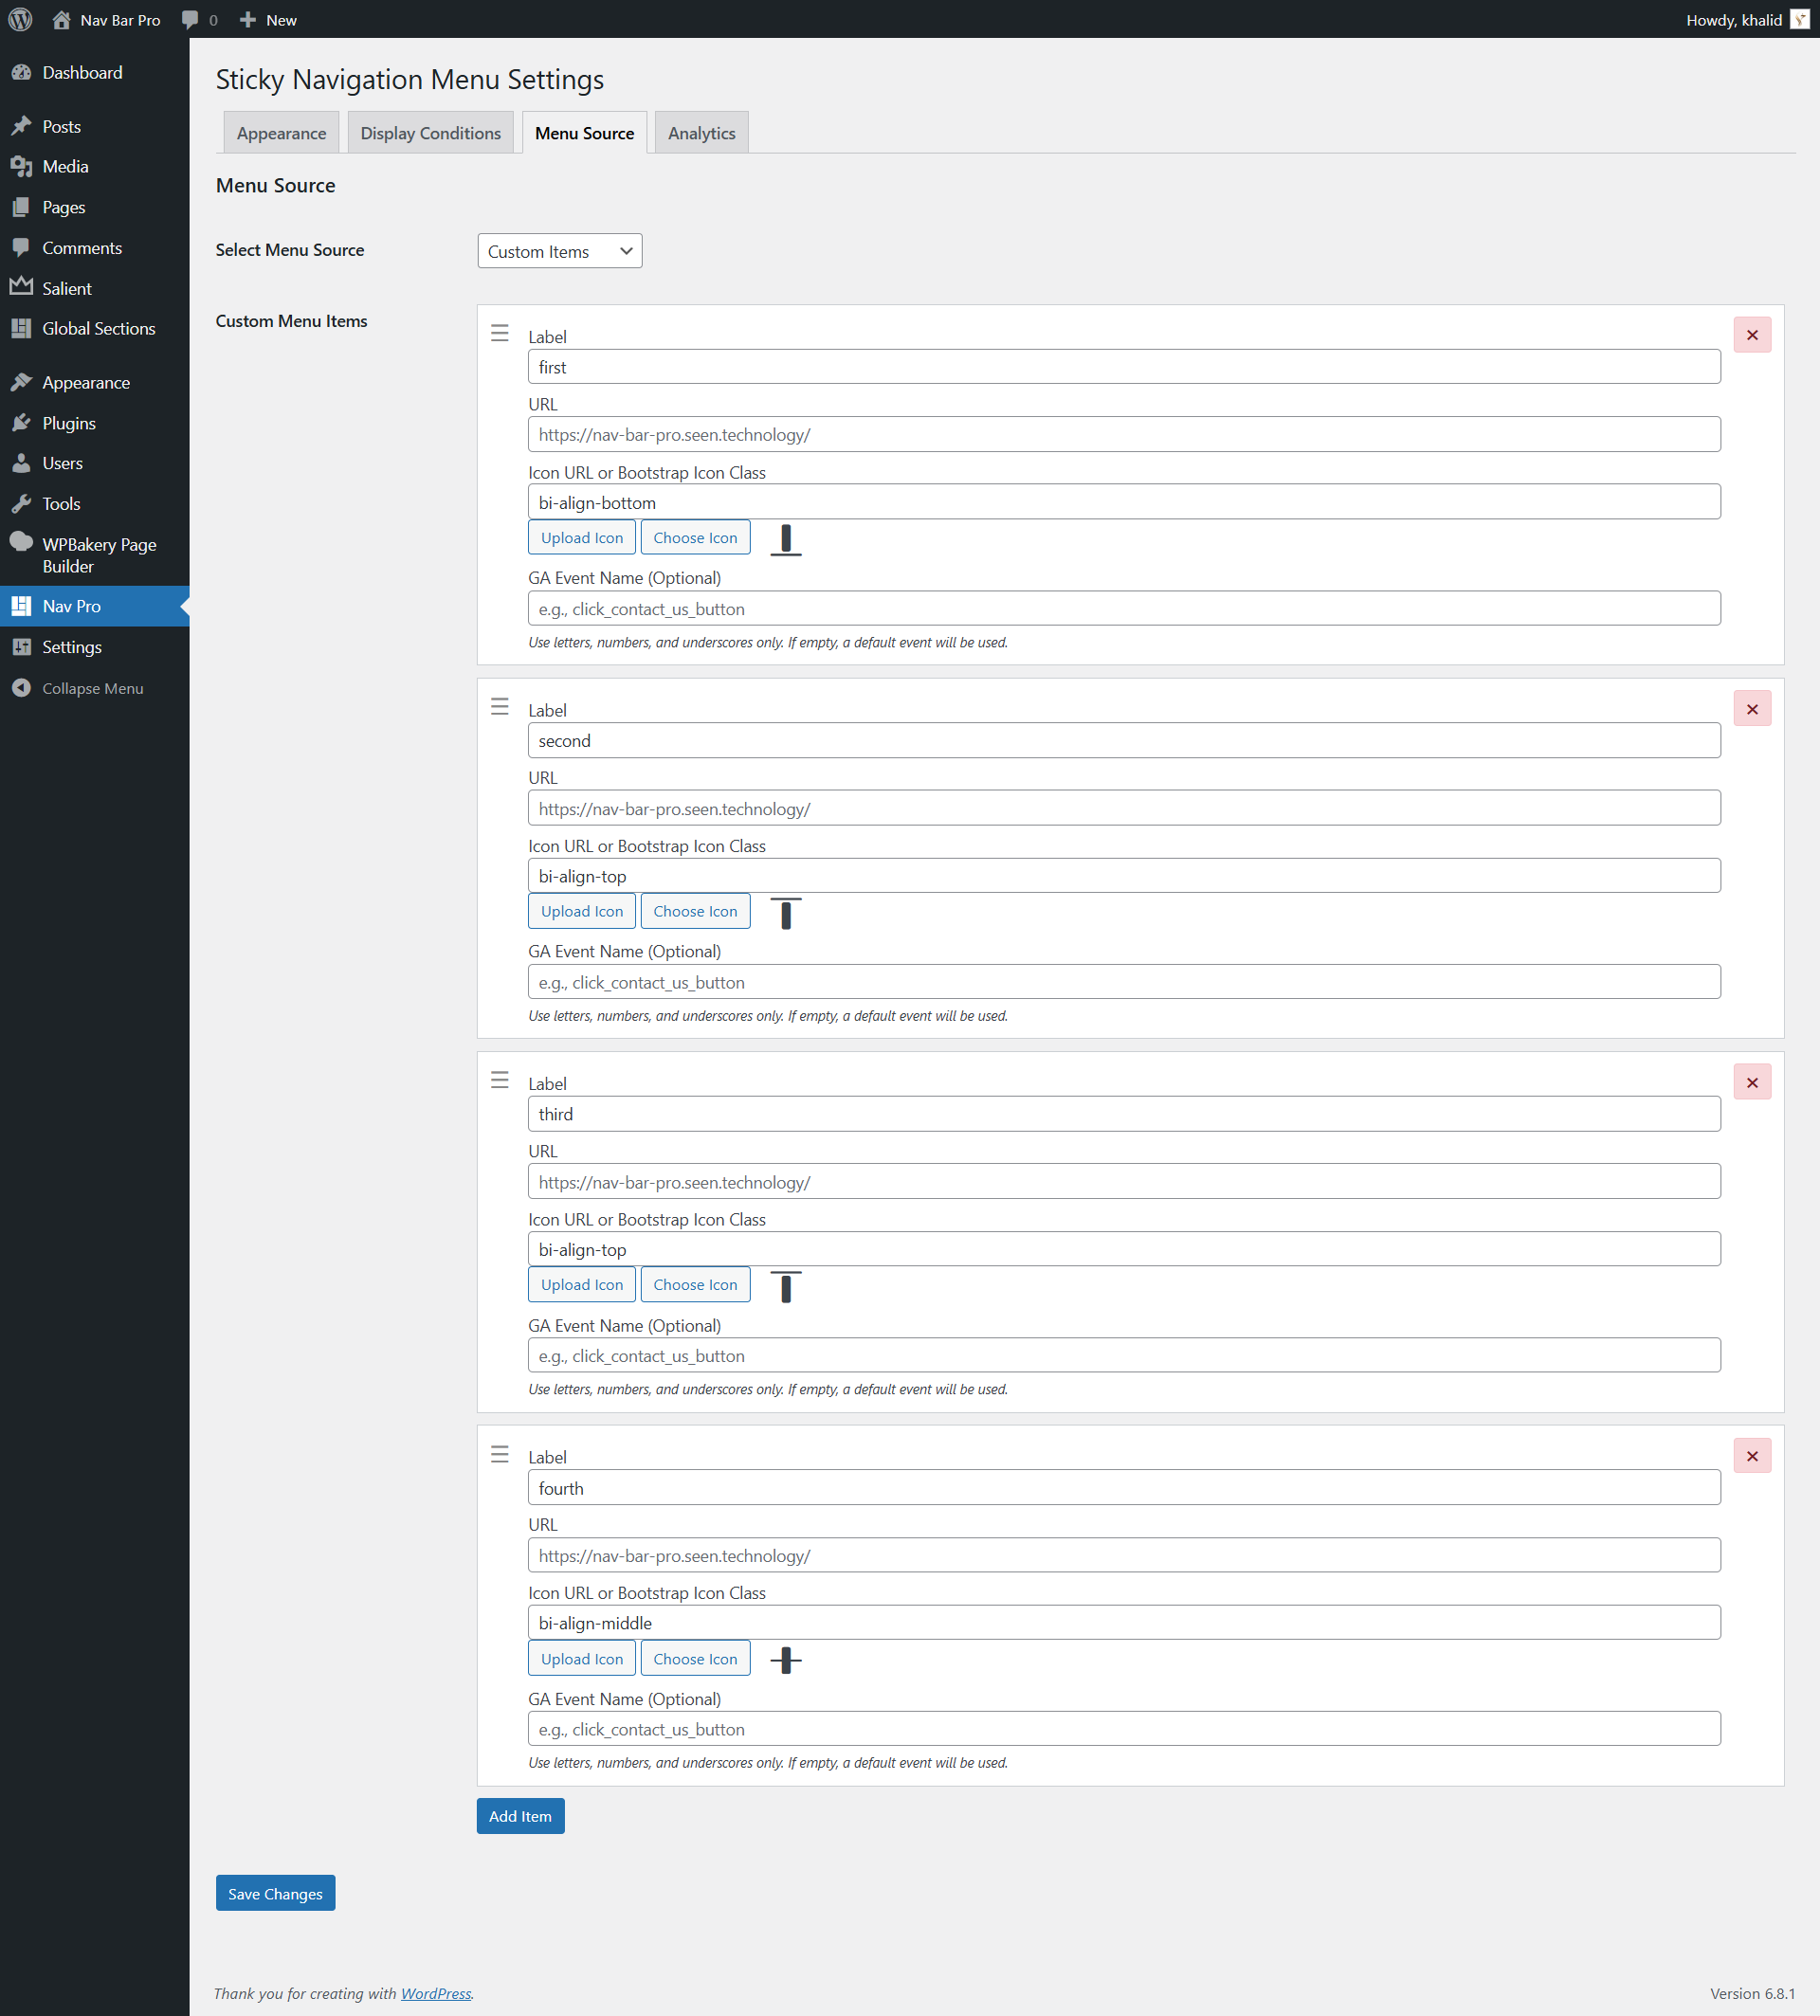Image resolution: width=1820 pixels, height=2016 pixels.
Task: Click Upload Icon for the 'second' item
Action: [x=582, y=911]
